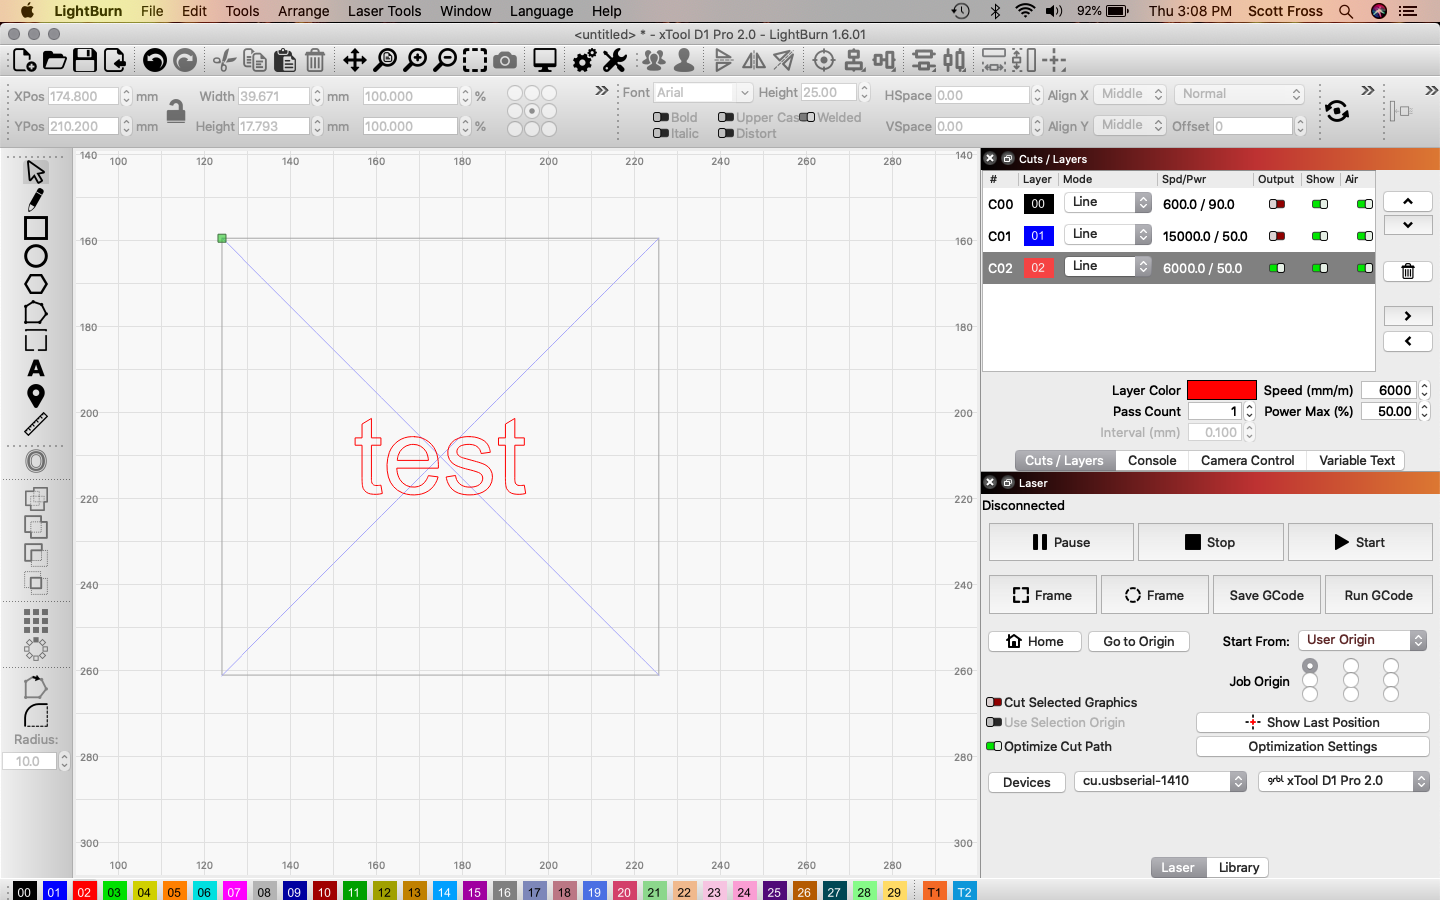This screenshot has height=900, width=1440.
Task: Click the lock aspect ratio padlock
Action: 176,110
